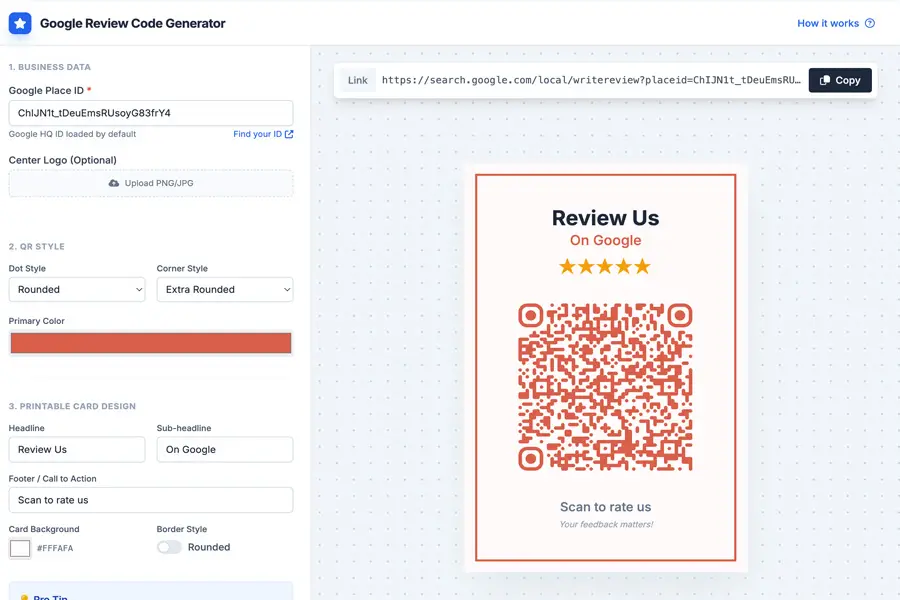Click the lightbulb Pro Tip icon
The image size is (900, 600).
click(x=24, y=597)
